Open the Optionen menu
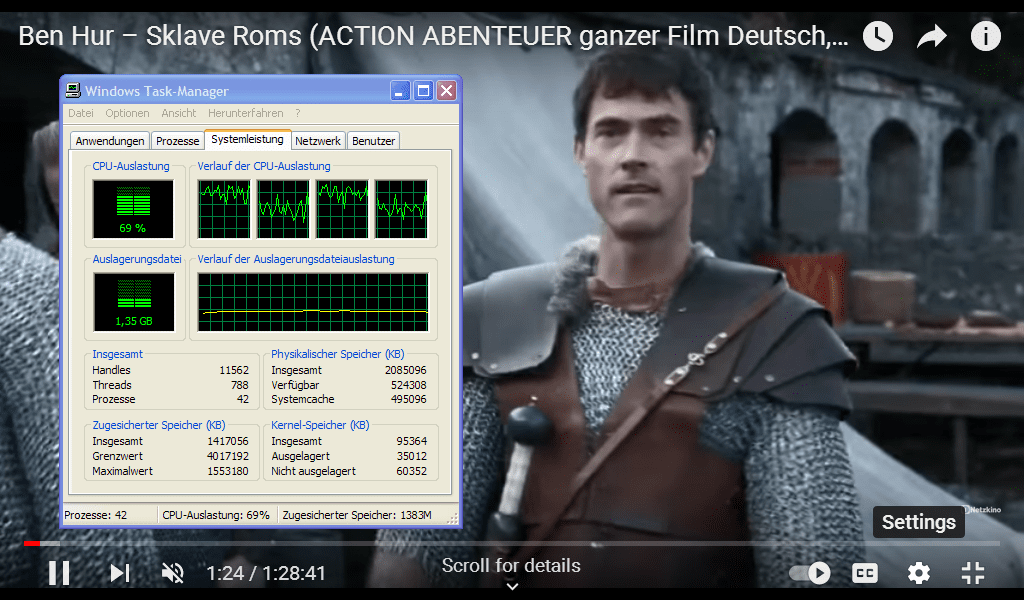Viewport: 1024px width, 600px height. point(127,113)
